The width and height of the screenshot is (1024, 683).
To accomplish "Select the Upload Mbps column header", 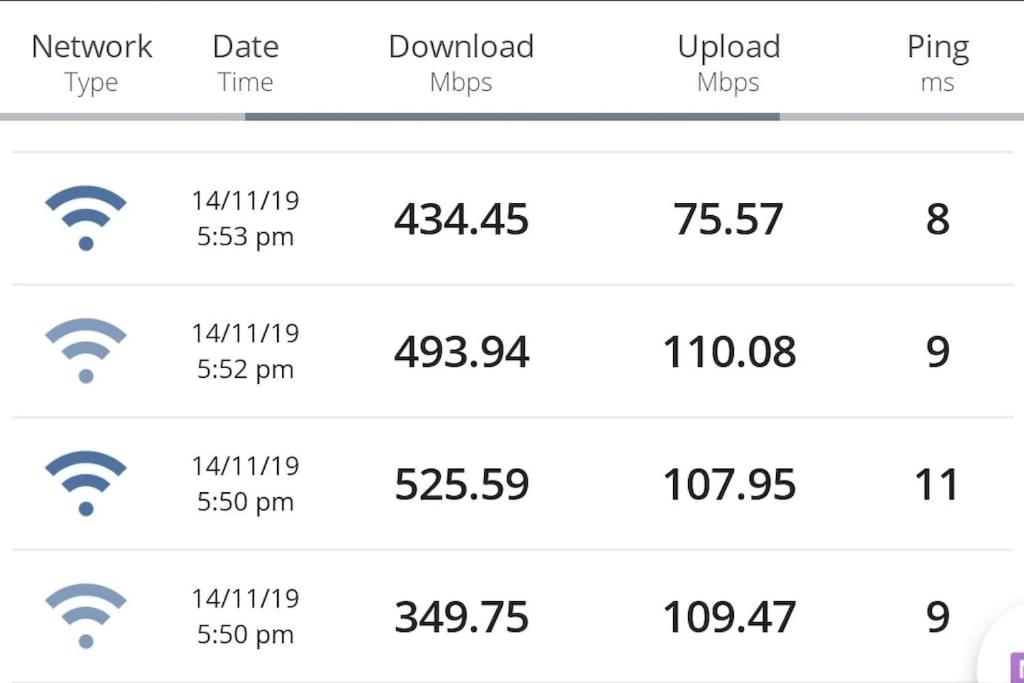I will tap(728, 62).
